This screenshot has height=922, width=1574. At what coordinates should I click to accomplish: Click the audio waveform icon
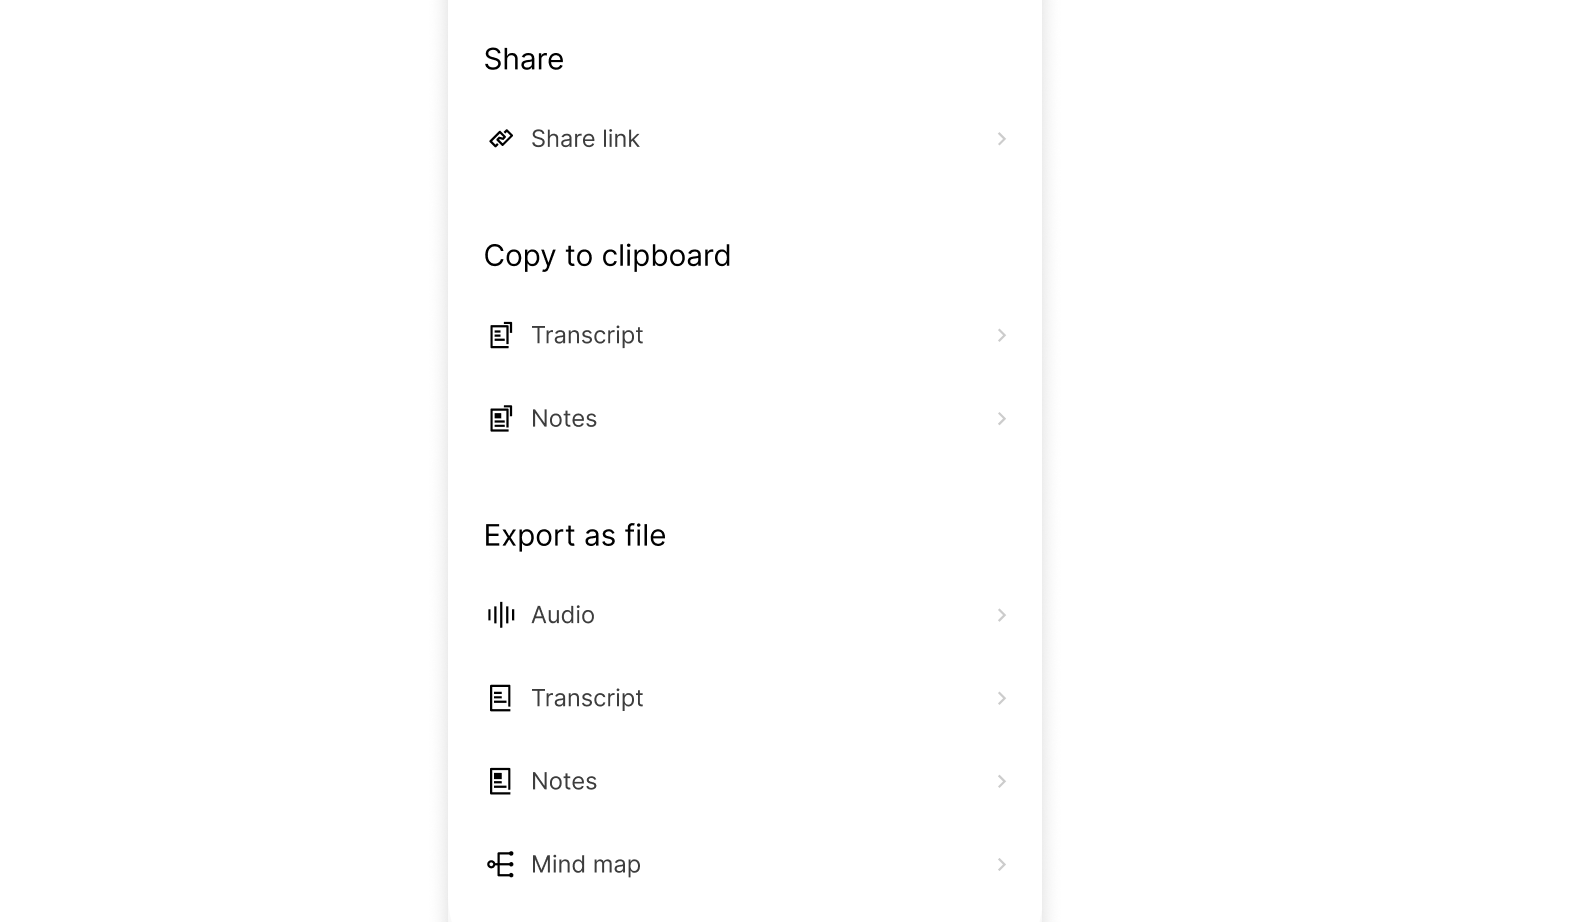(x=500, y=615)
